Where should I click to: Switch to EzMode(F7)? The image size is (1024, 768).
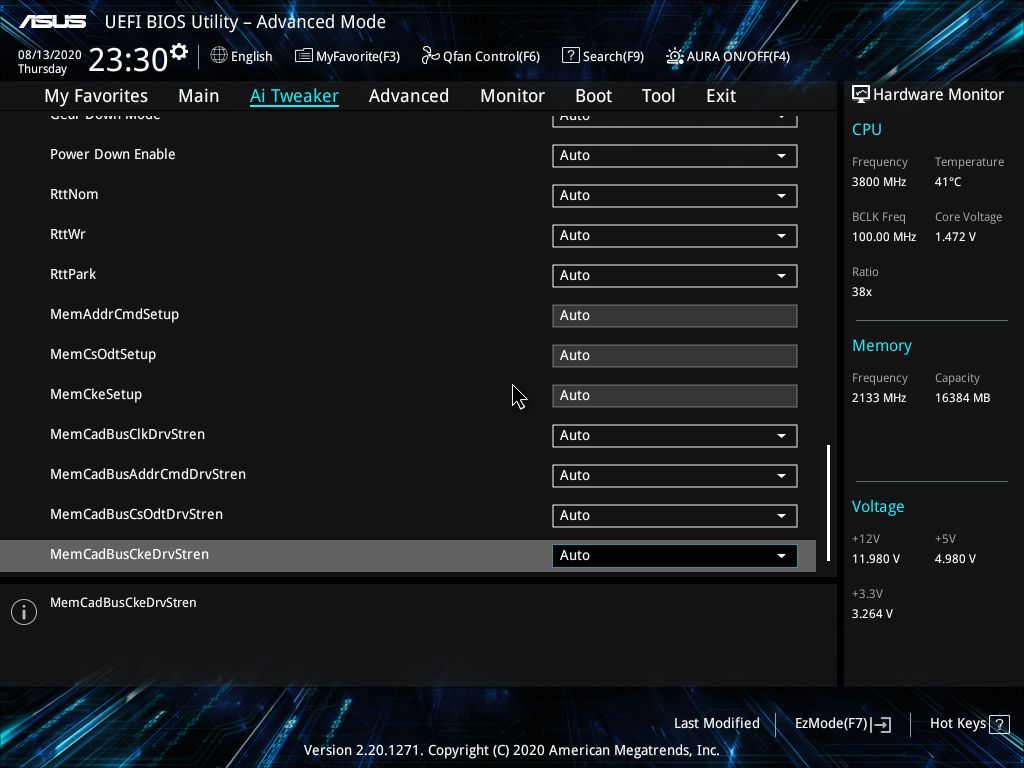[x=842, y=724]
